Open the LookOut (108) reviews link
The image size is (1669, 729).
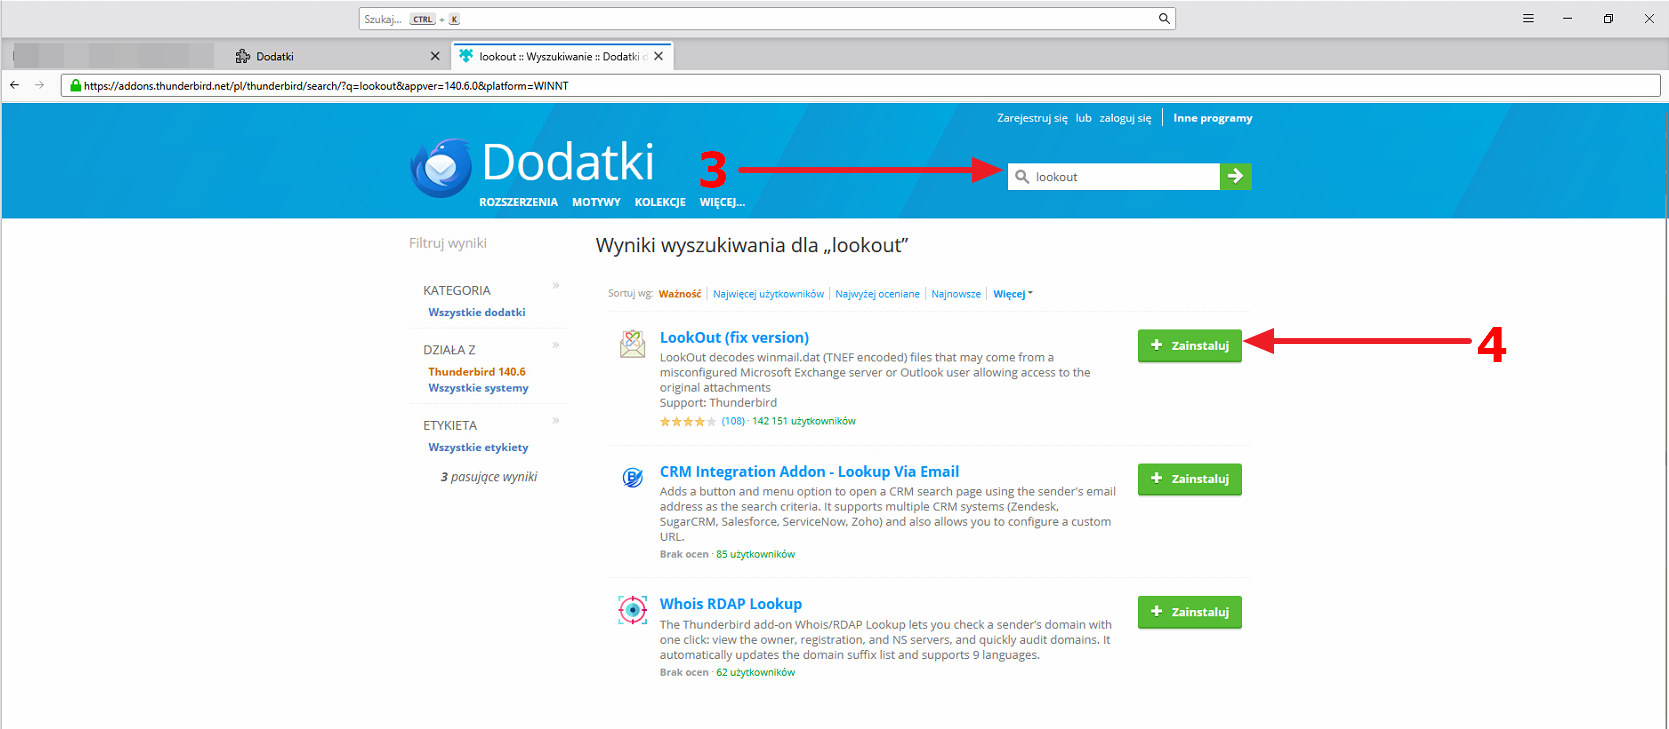(733, 421)
